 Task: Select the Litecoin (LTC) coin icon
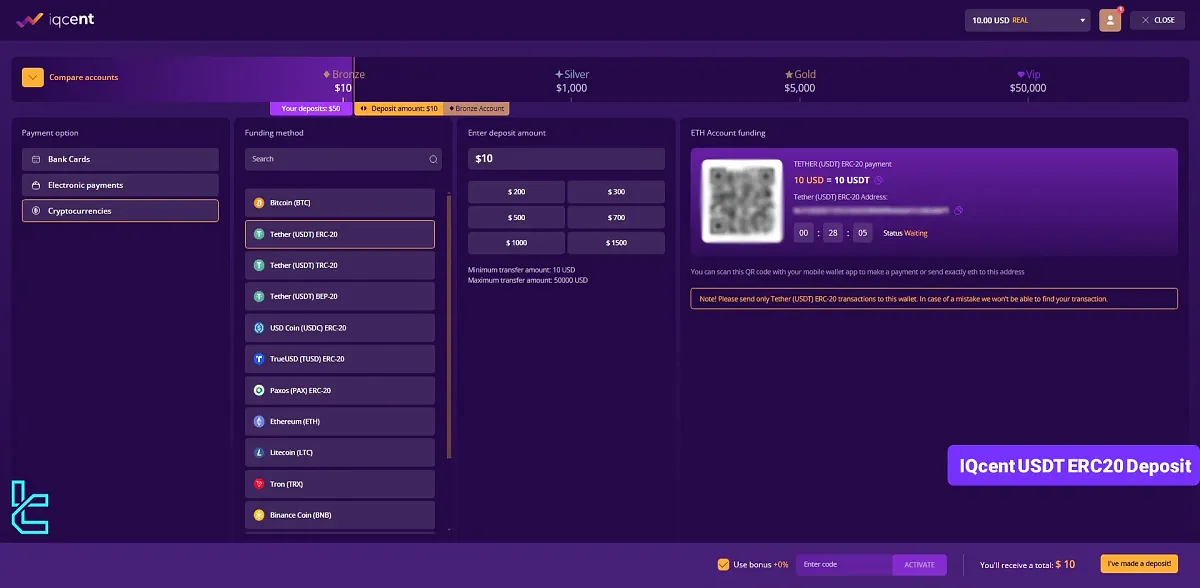[258, 452]
